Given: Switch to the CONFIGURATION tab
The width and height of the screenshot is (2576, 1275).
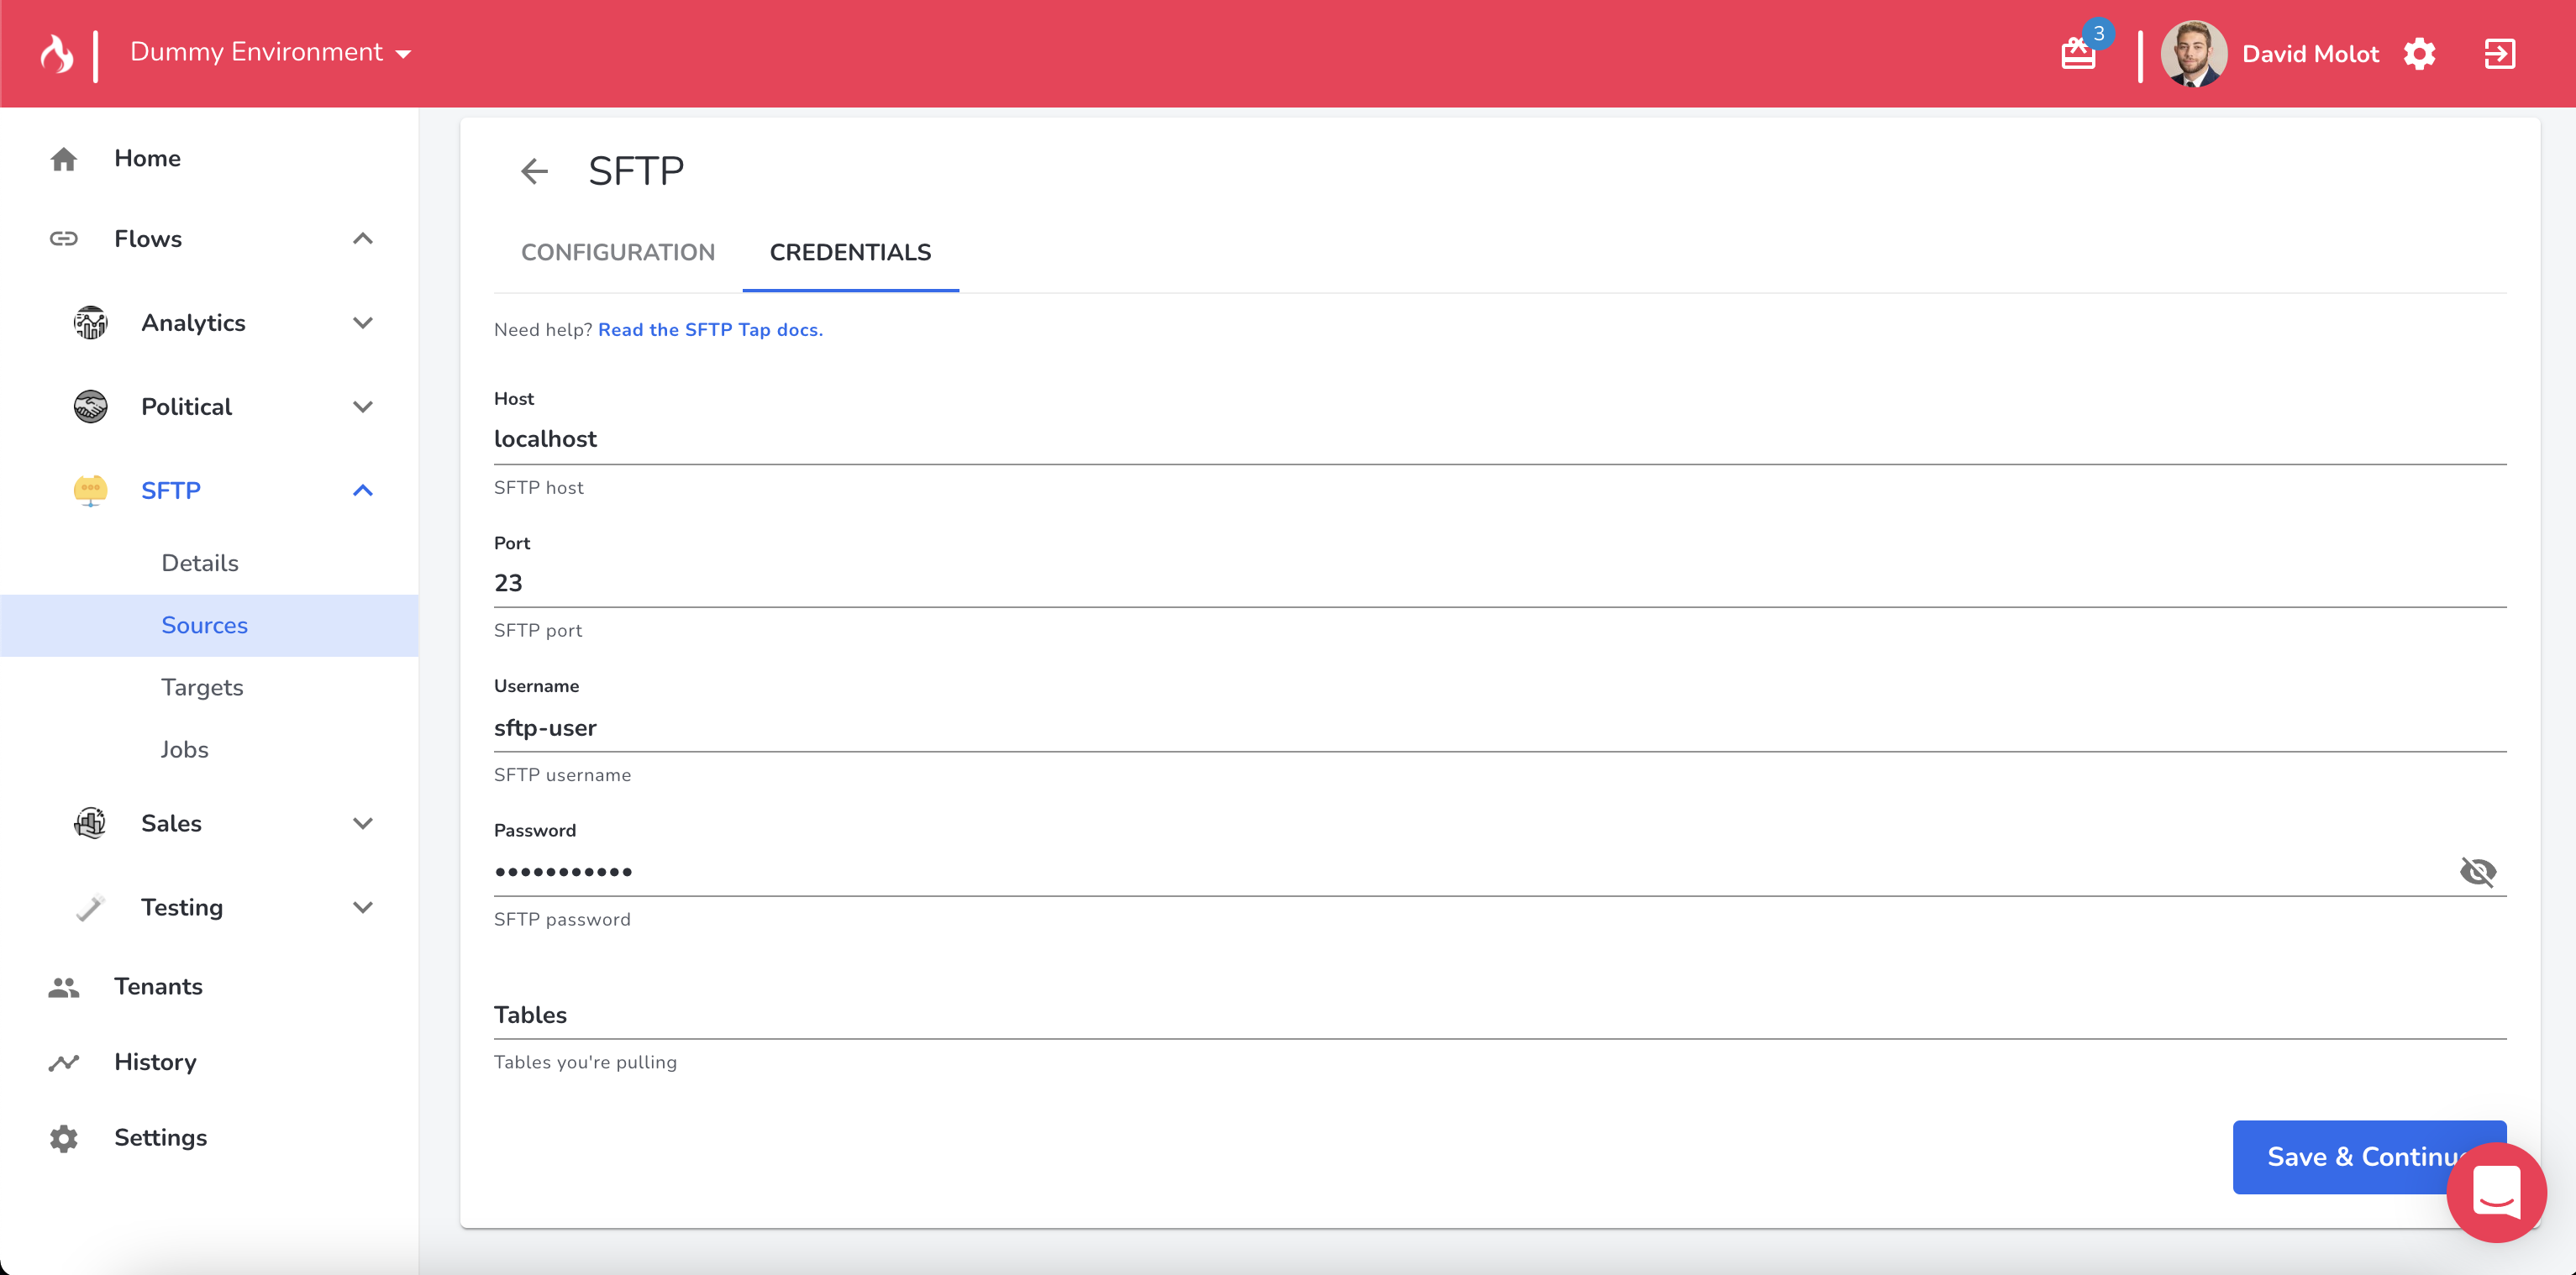Looking at the screenshot, I should coord(617,253).
